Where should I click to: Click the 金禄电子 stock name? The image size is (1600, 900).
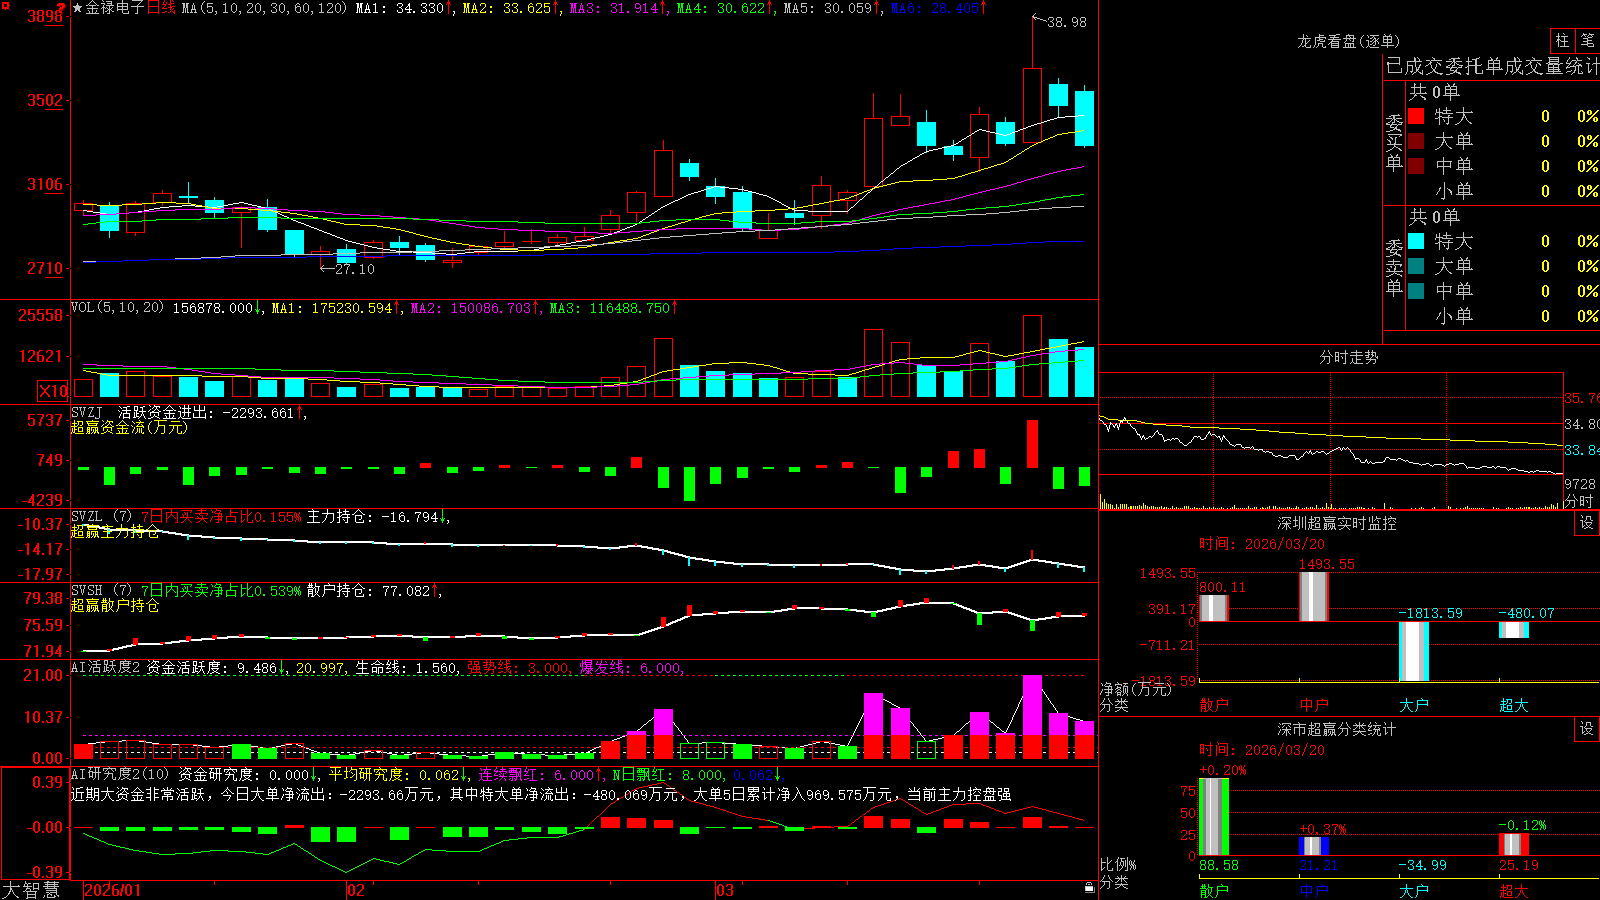coord(115,8)
